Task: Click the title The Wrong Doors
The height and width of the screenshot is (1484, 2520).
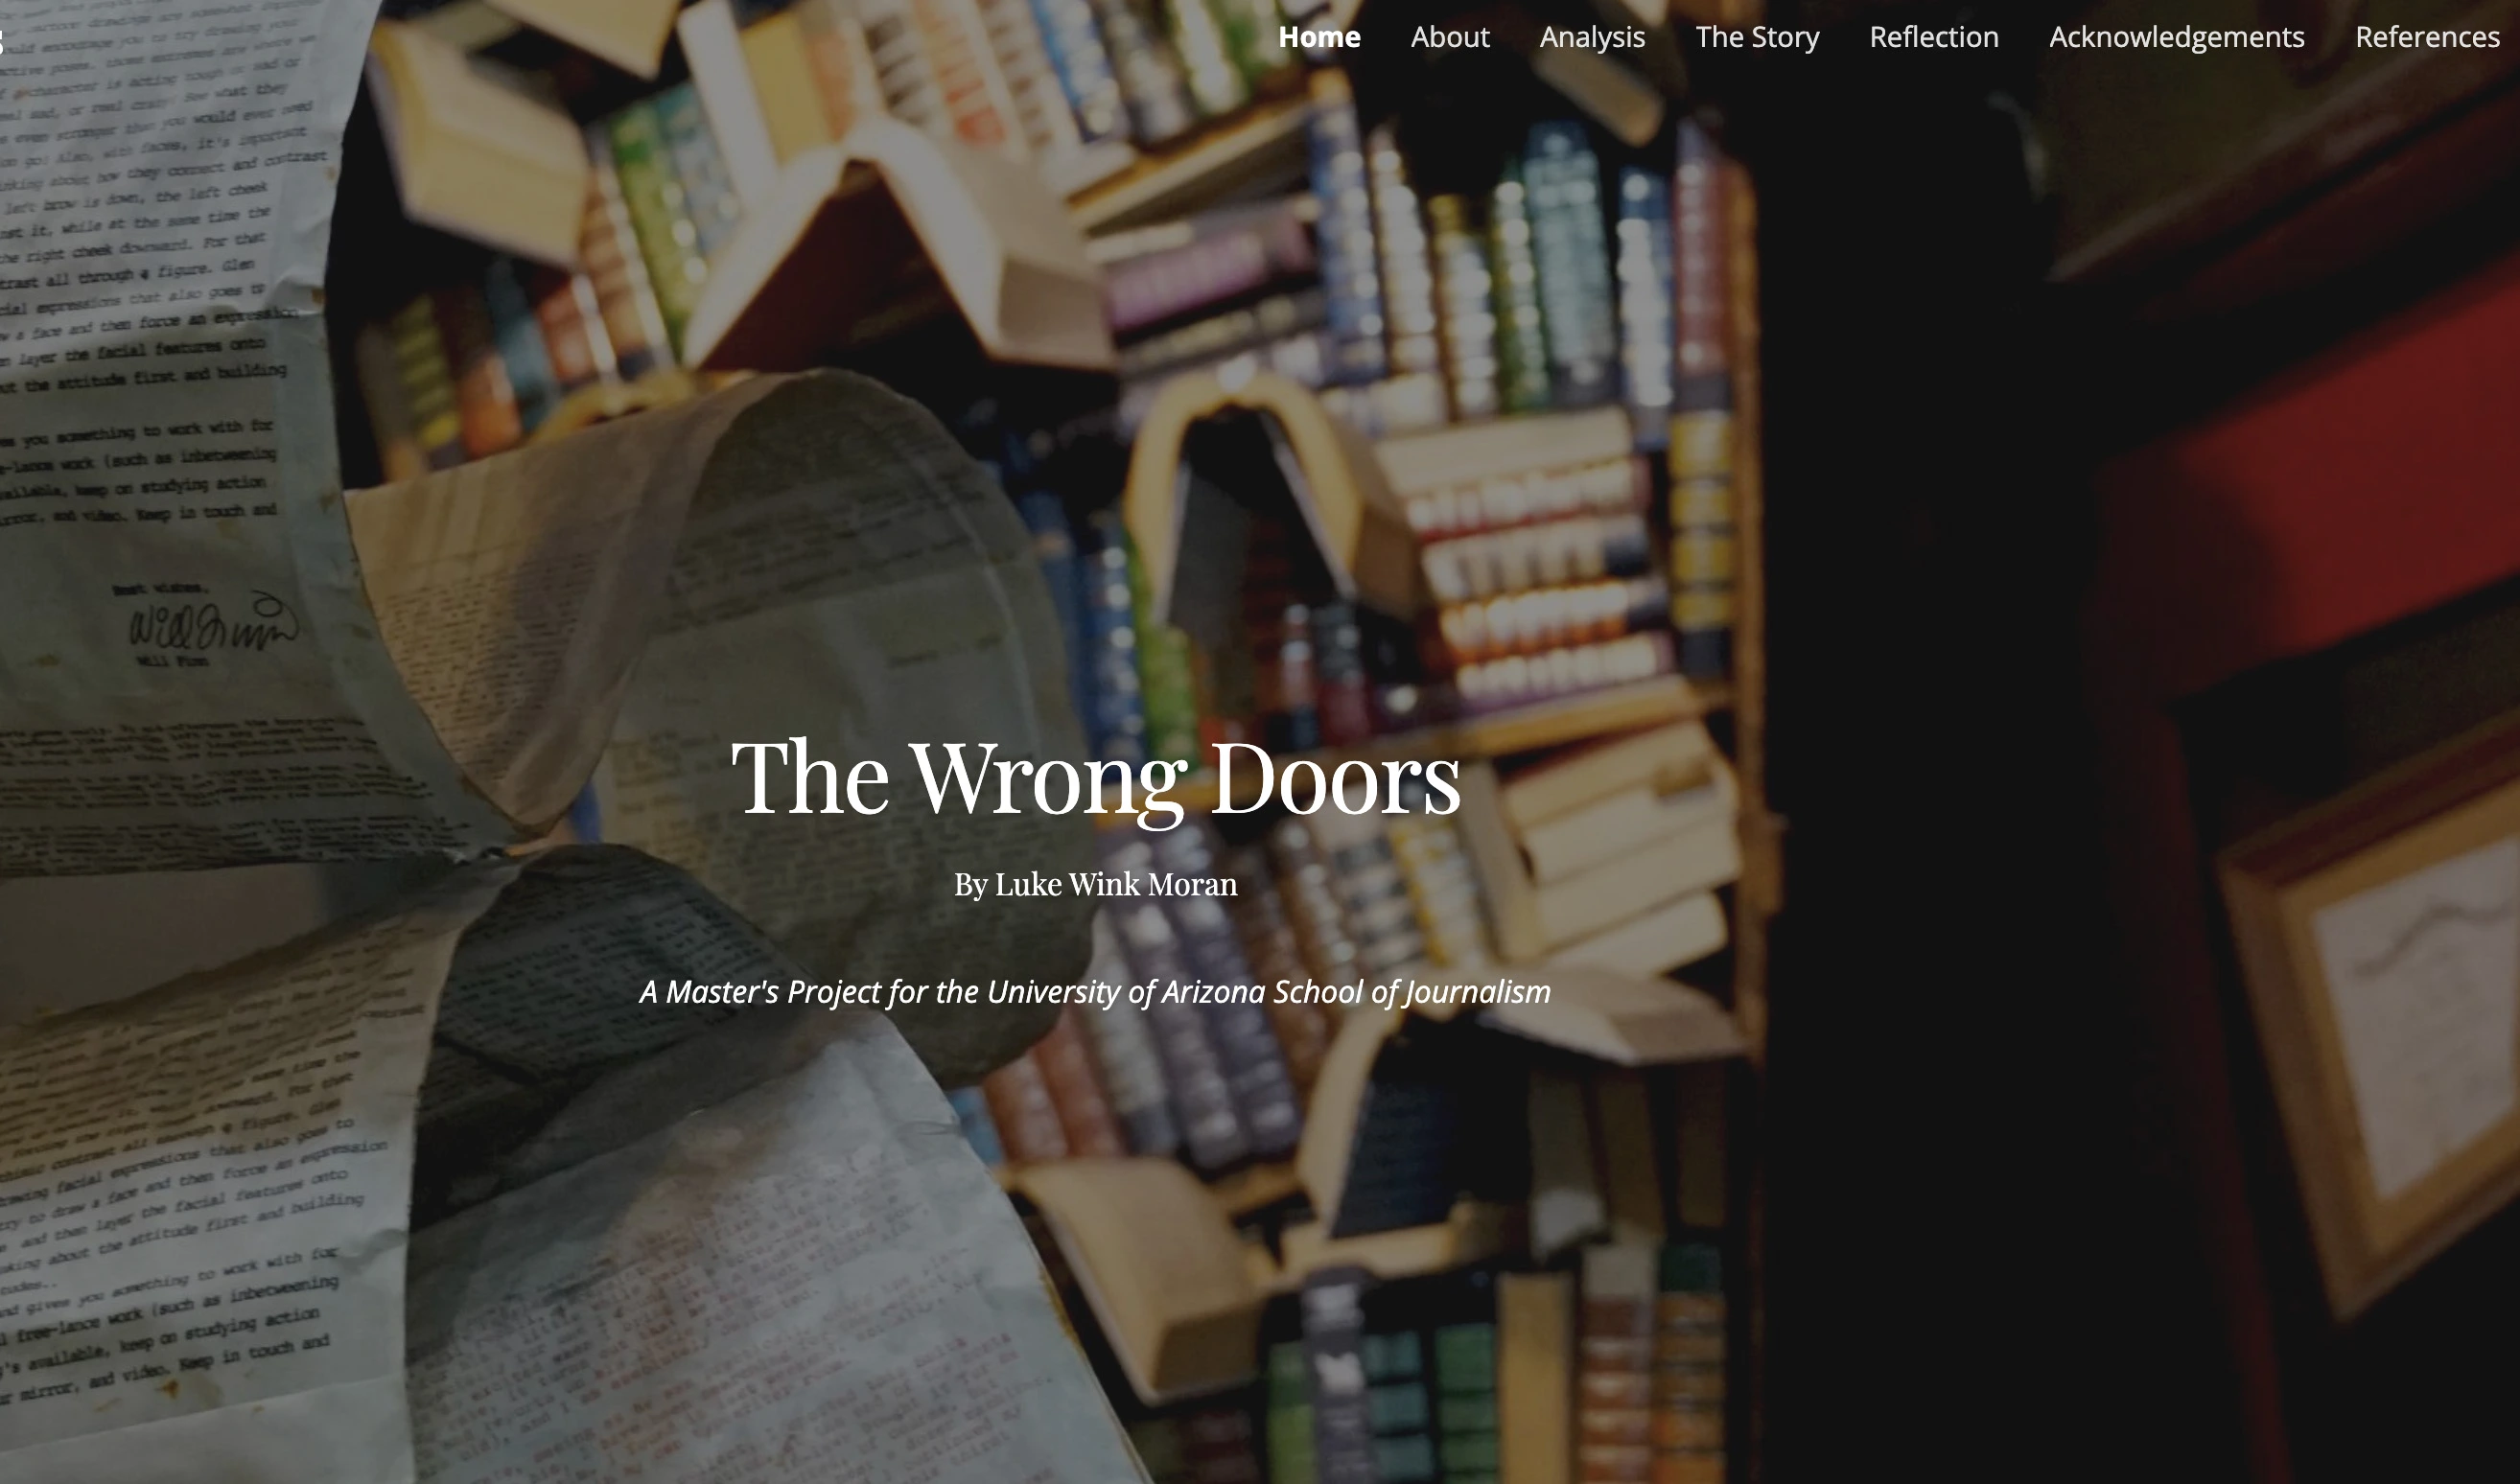Action: 1096,781
